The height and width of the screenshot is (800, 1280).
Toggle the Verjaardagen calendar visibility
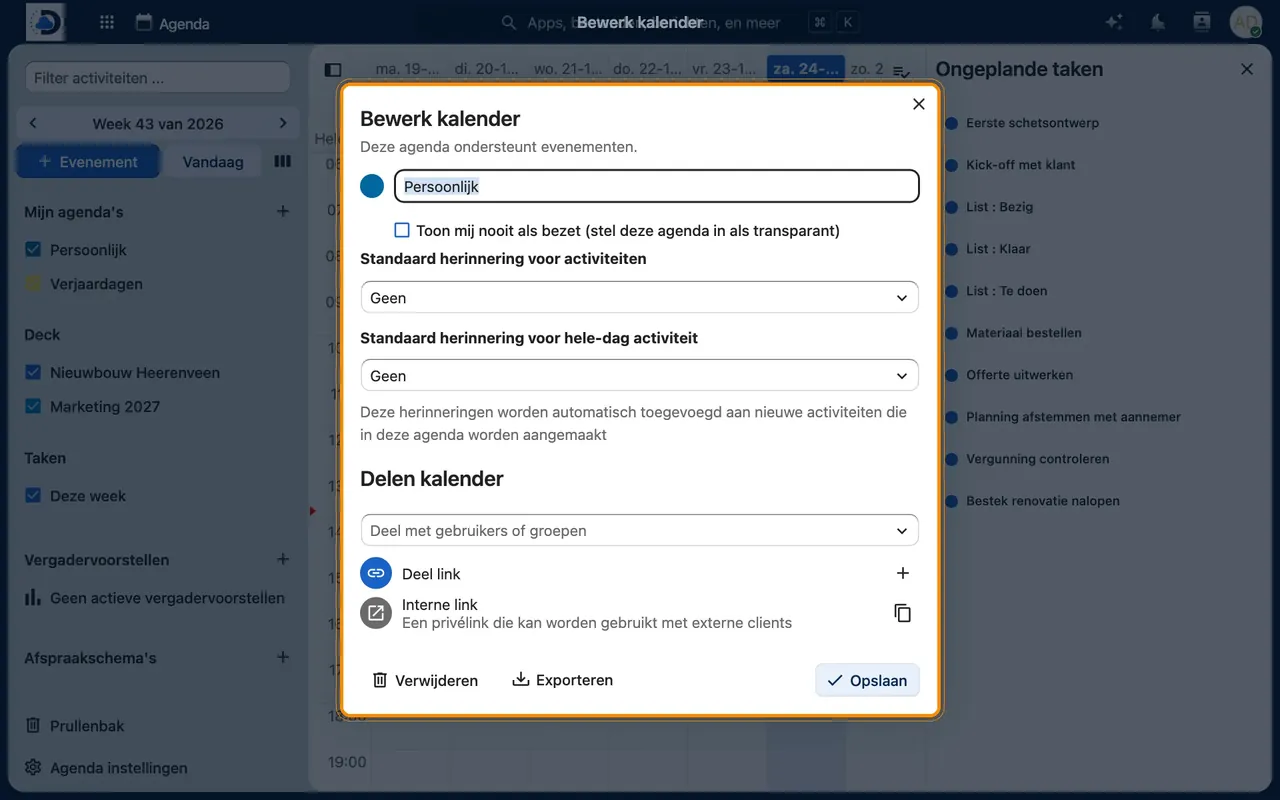pyautogui.click(x=33, y=284)
